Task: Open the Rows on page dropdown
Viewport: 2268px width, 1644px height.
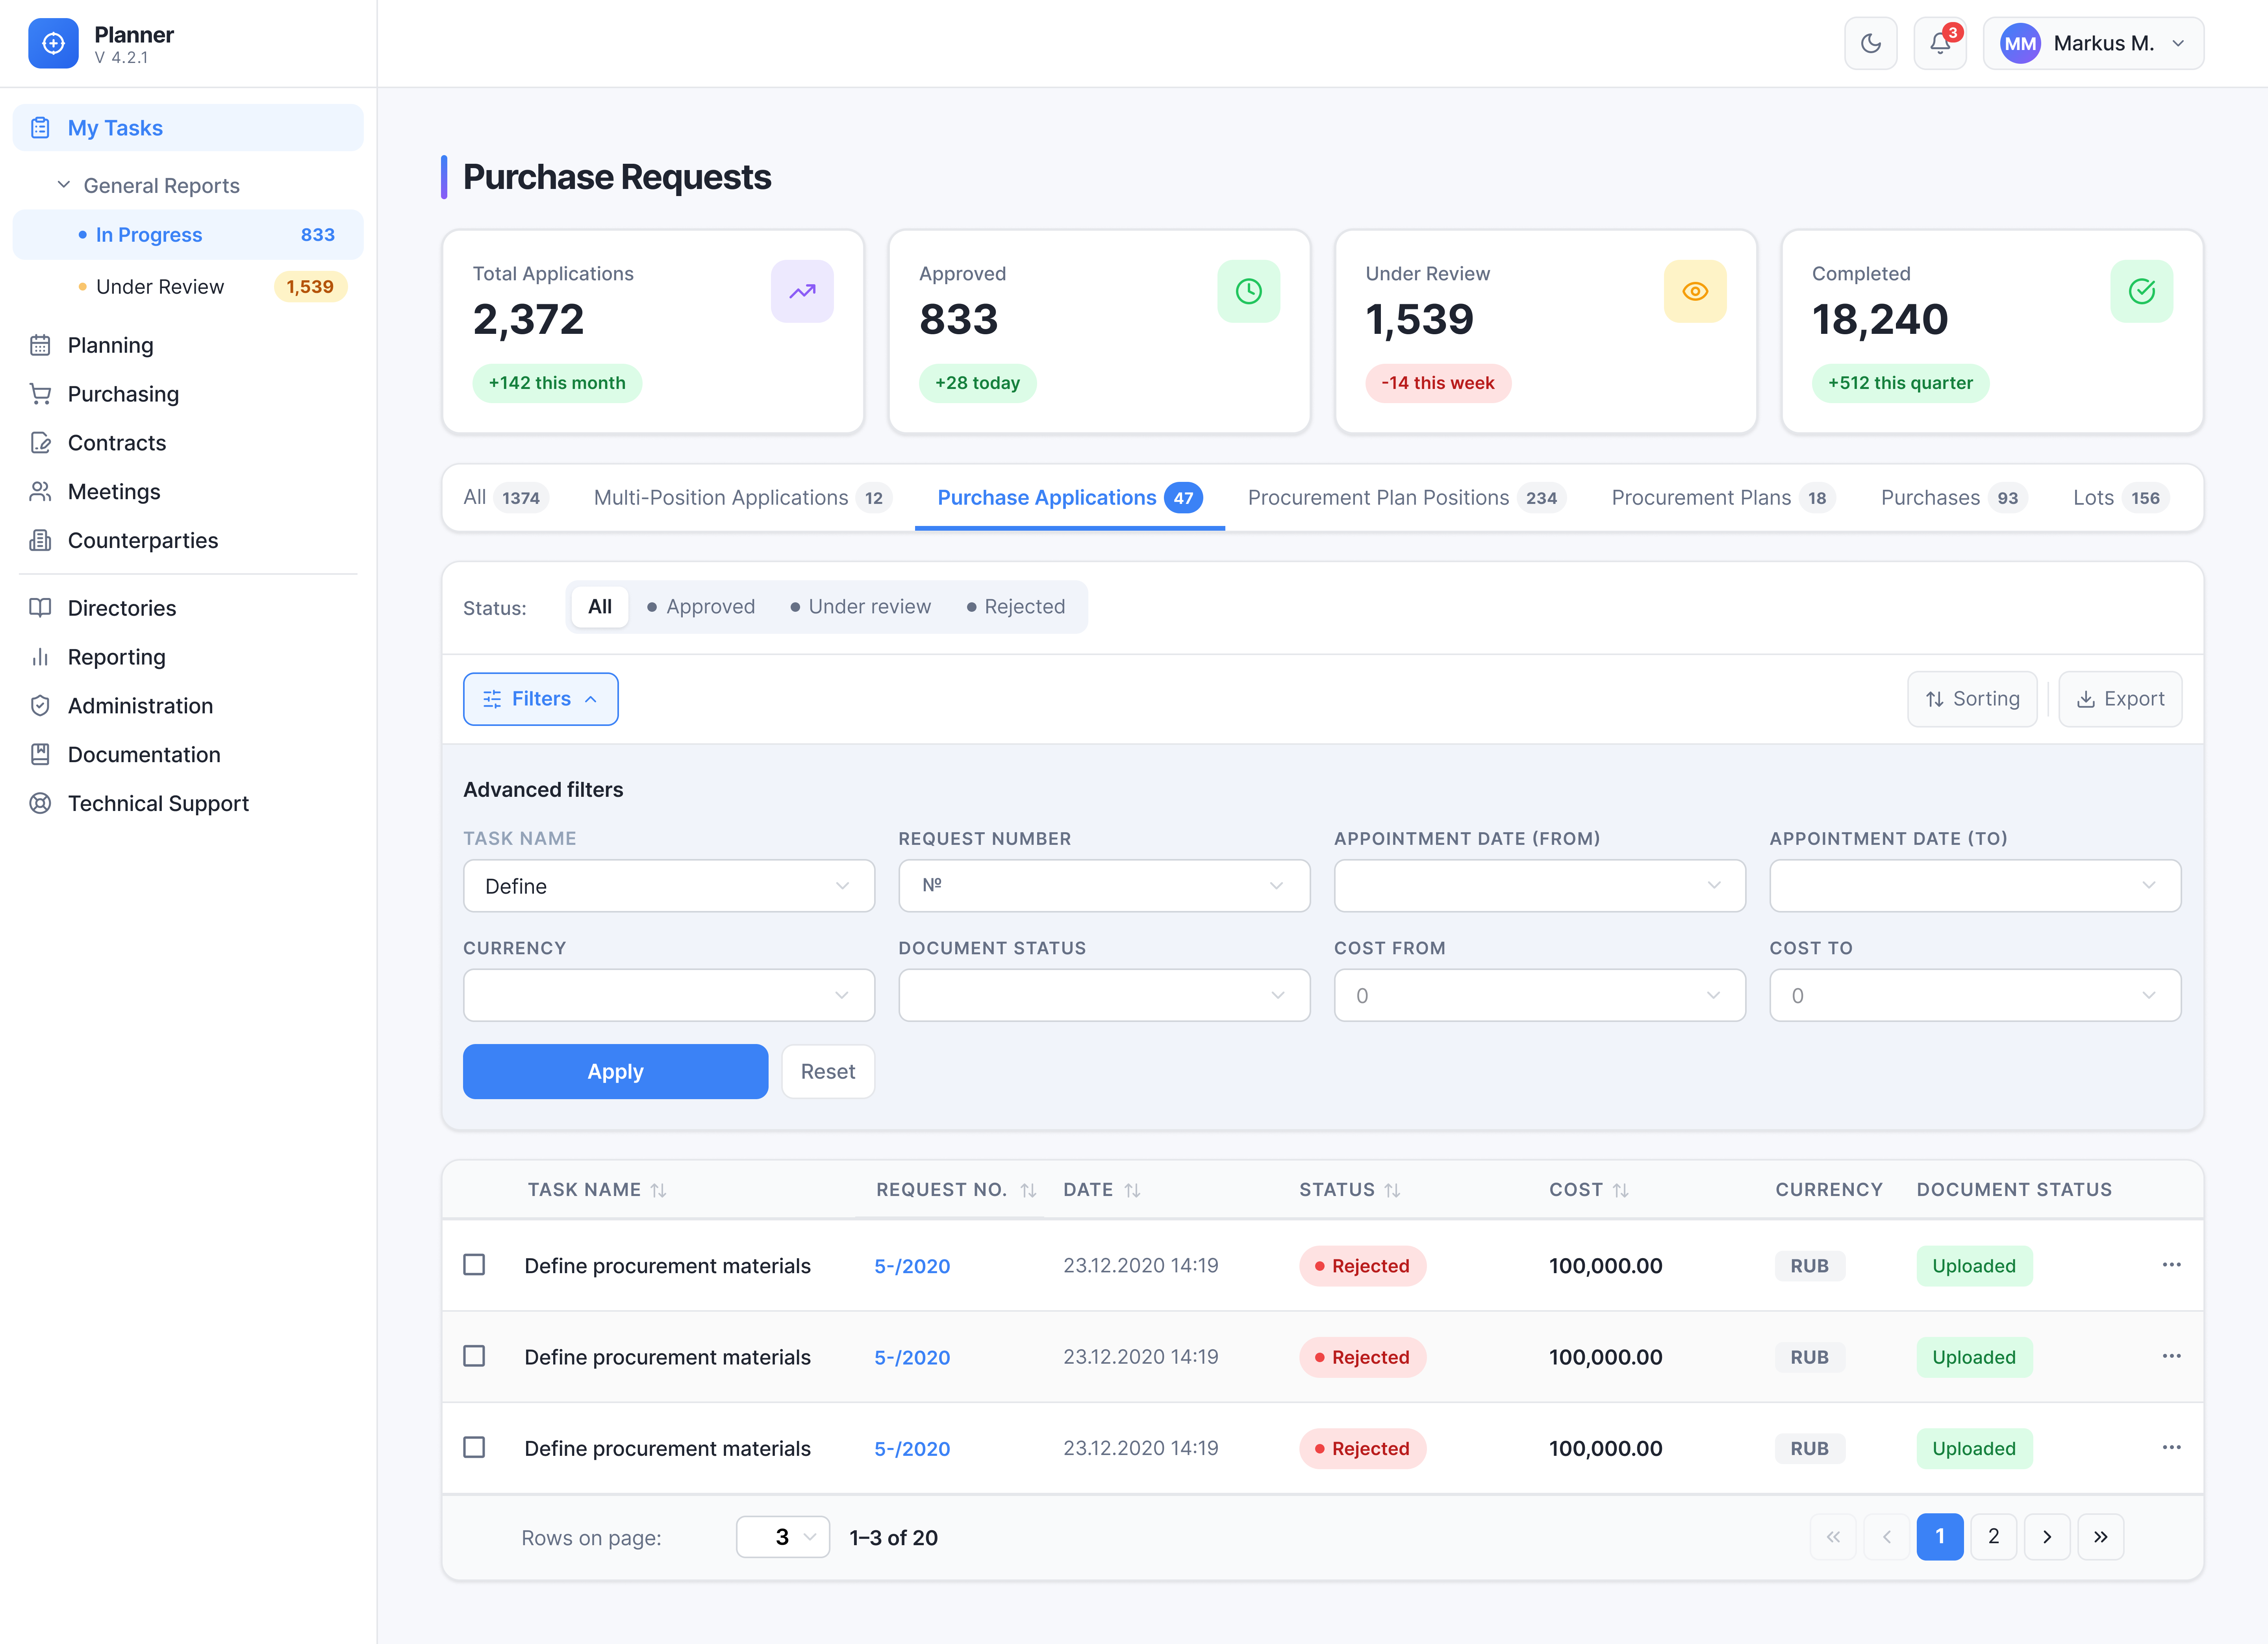Action: tap(783, 1537)
